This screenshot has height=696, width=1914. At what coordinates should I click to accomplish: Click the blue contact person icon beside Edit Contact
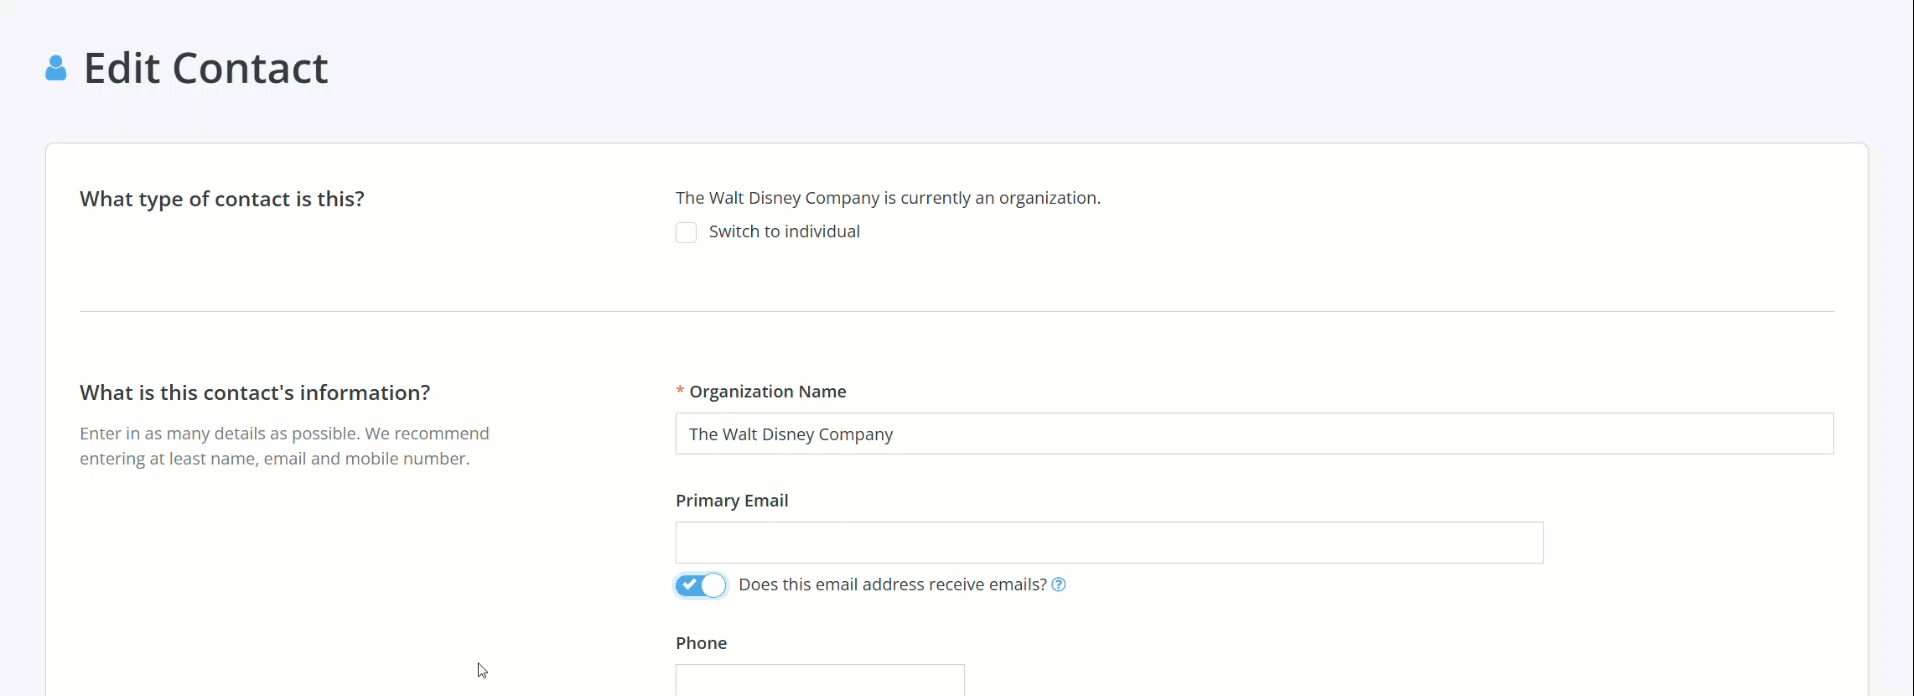(56, 67)
